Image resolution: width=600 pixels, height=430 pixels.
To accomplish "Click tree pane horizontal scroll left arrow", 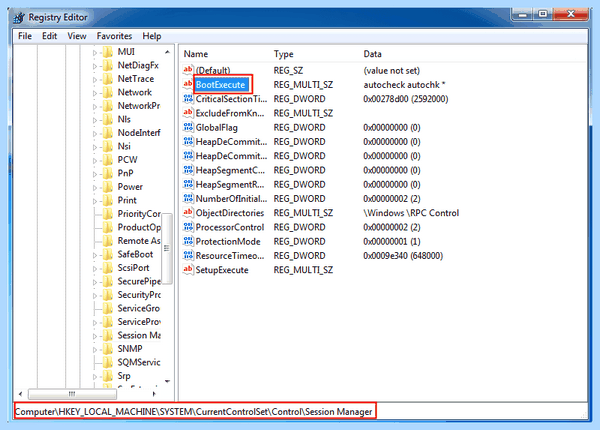I will 20,394.
